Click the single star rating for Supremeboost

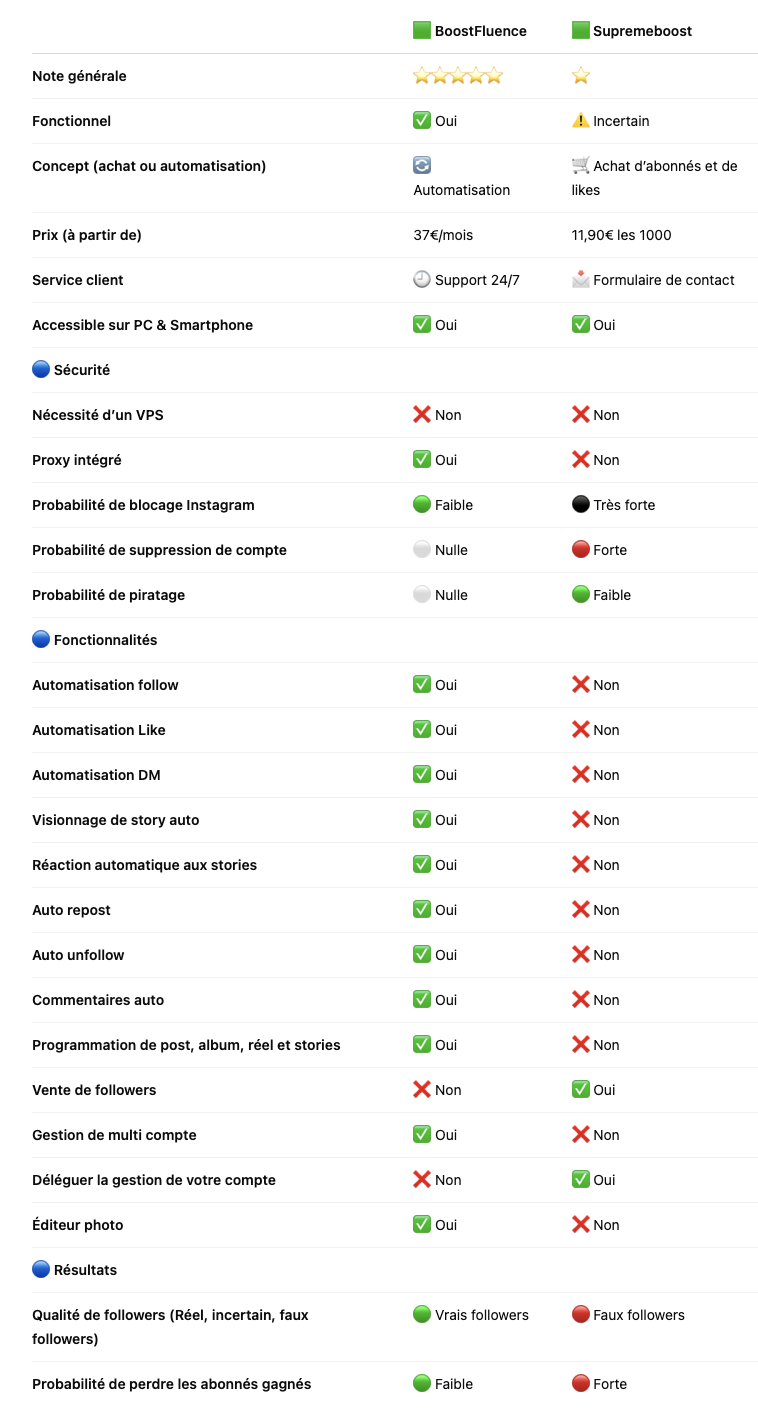point(581,76)
